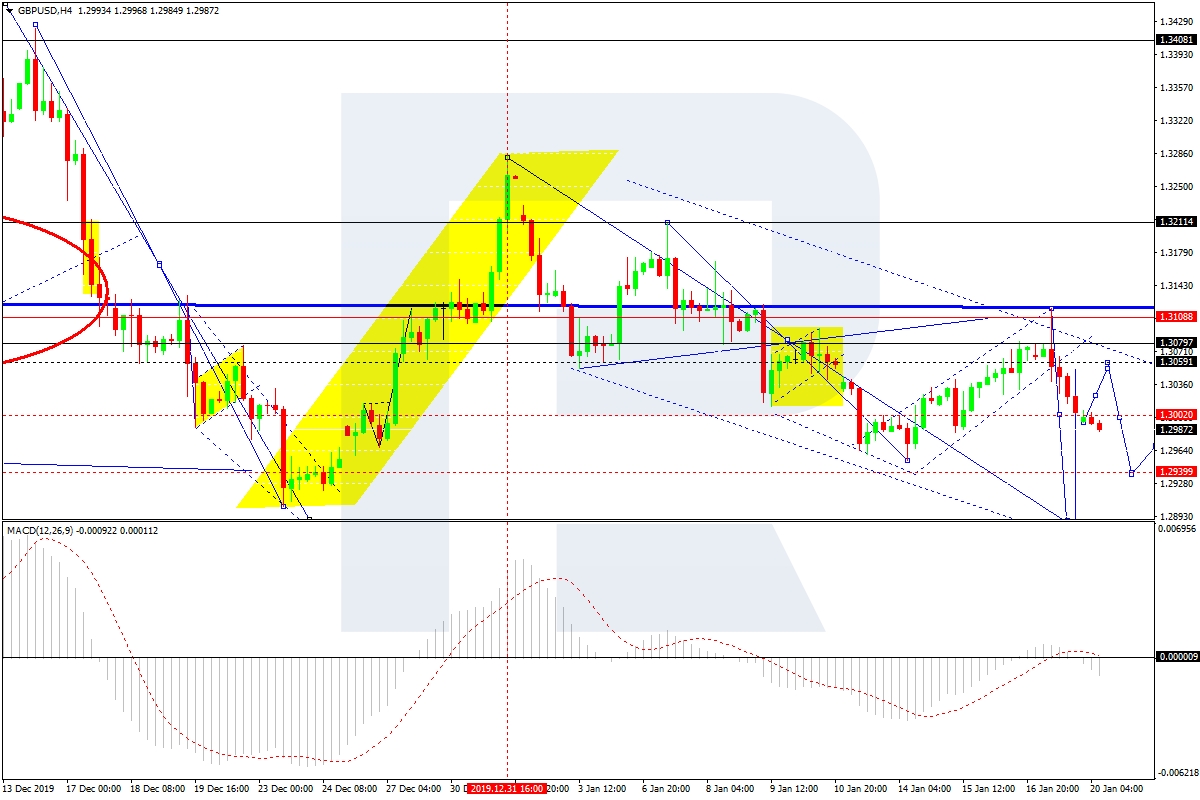Click the 14 Jan 04:00 time label
1200x800 pixels.
(927, 789)
